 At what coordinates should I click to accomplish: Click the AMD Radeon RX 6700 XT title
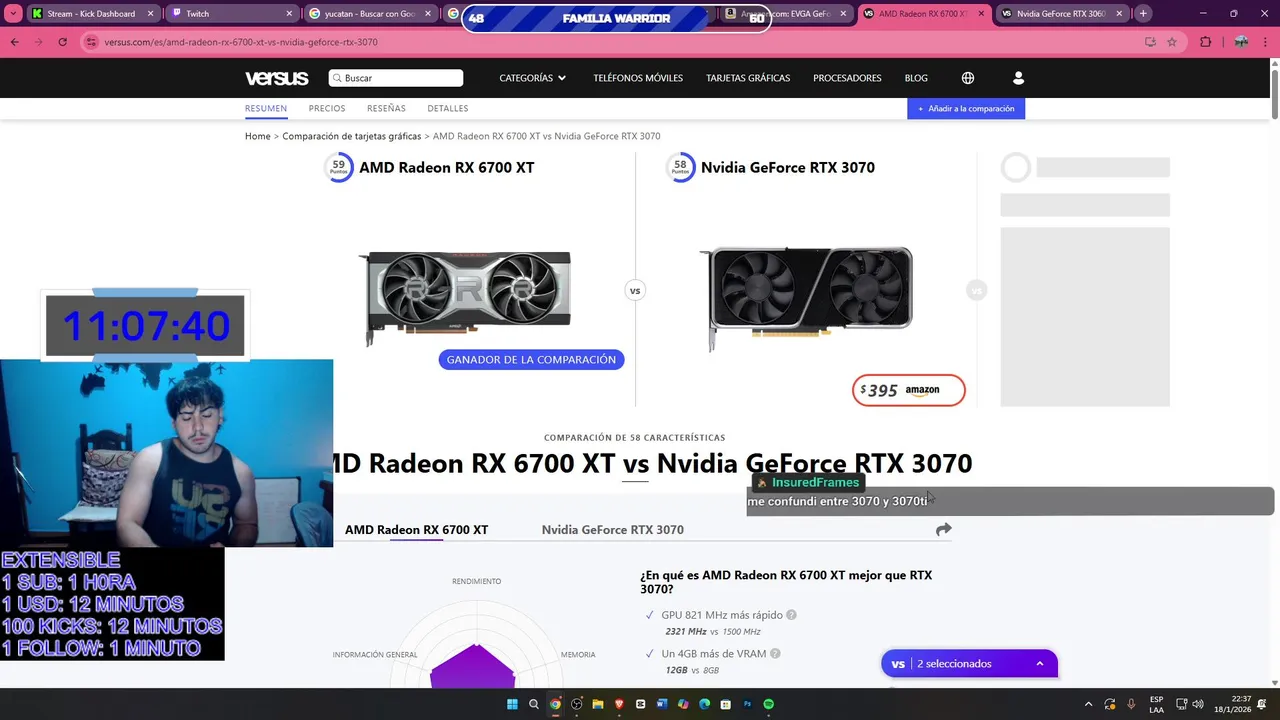[447, 168]
